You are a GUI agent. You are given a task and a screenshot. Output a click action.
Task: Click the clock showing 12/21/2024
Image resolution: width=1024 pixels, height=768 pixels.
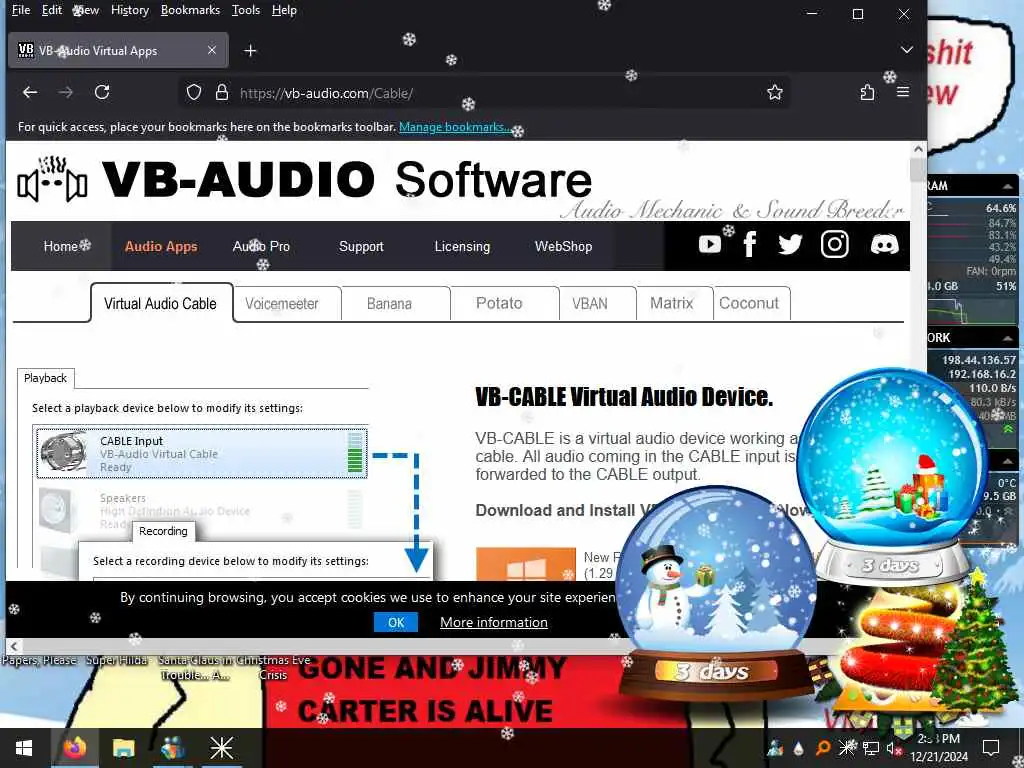[939, 748]
